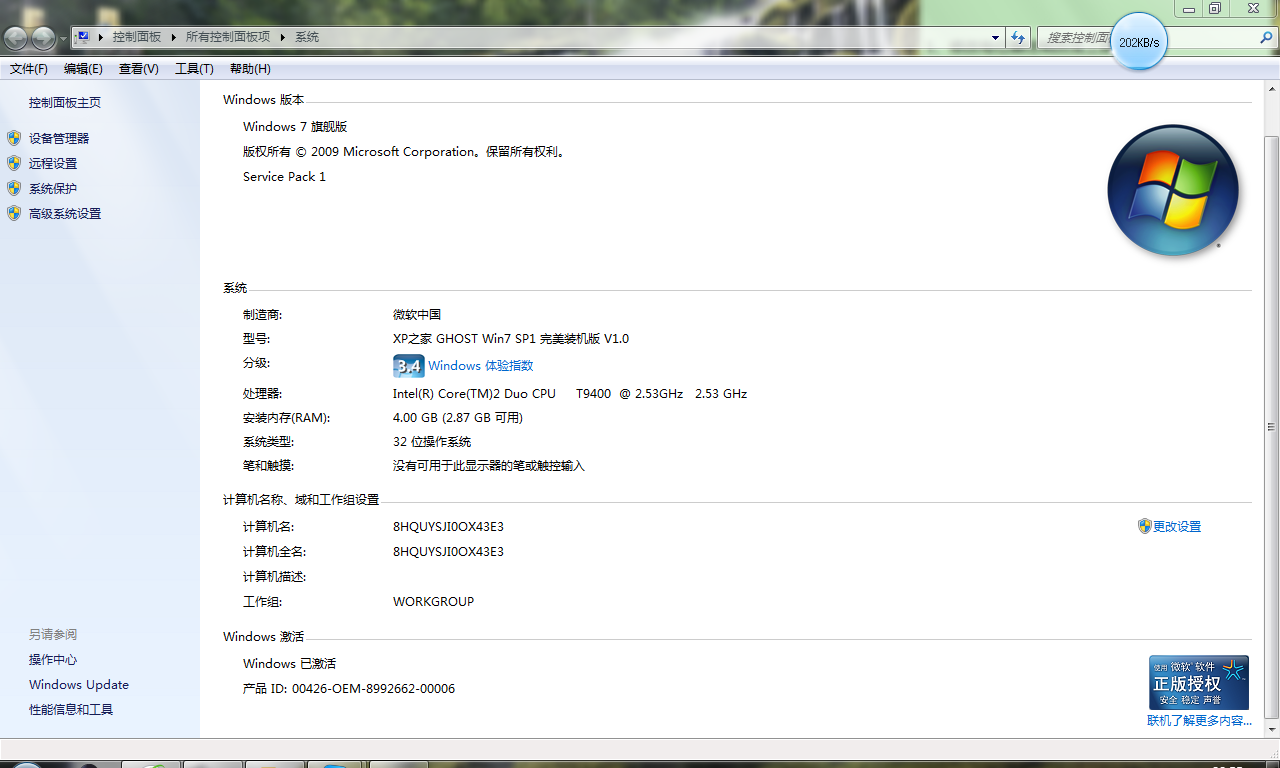Click the shield icon beside 设备管理器
Screen dimensions: 1280x768
[14, 138]
